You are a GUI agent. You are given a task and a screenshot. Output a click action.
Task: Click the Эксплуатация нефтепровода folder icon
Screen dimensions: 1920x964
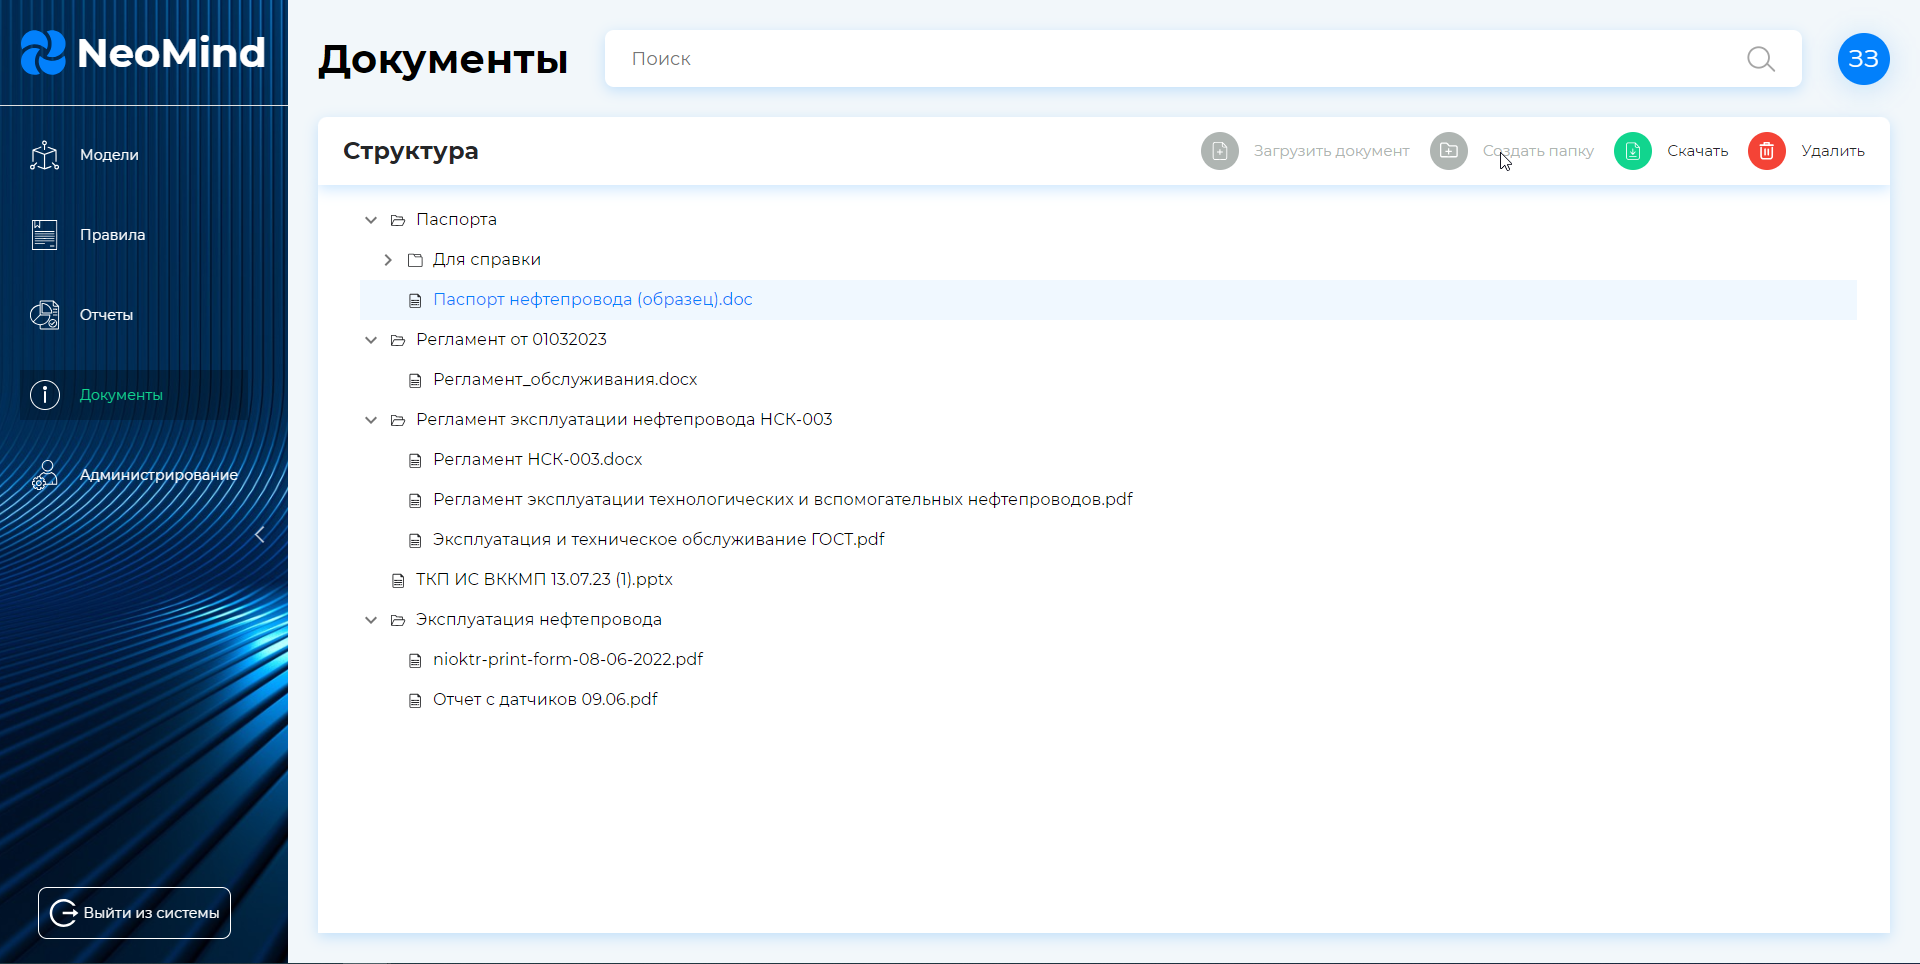(398, 620)
